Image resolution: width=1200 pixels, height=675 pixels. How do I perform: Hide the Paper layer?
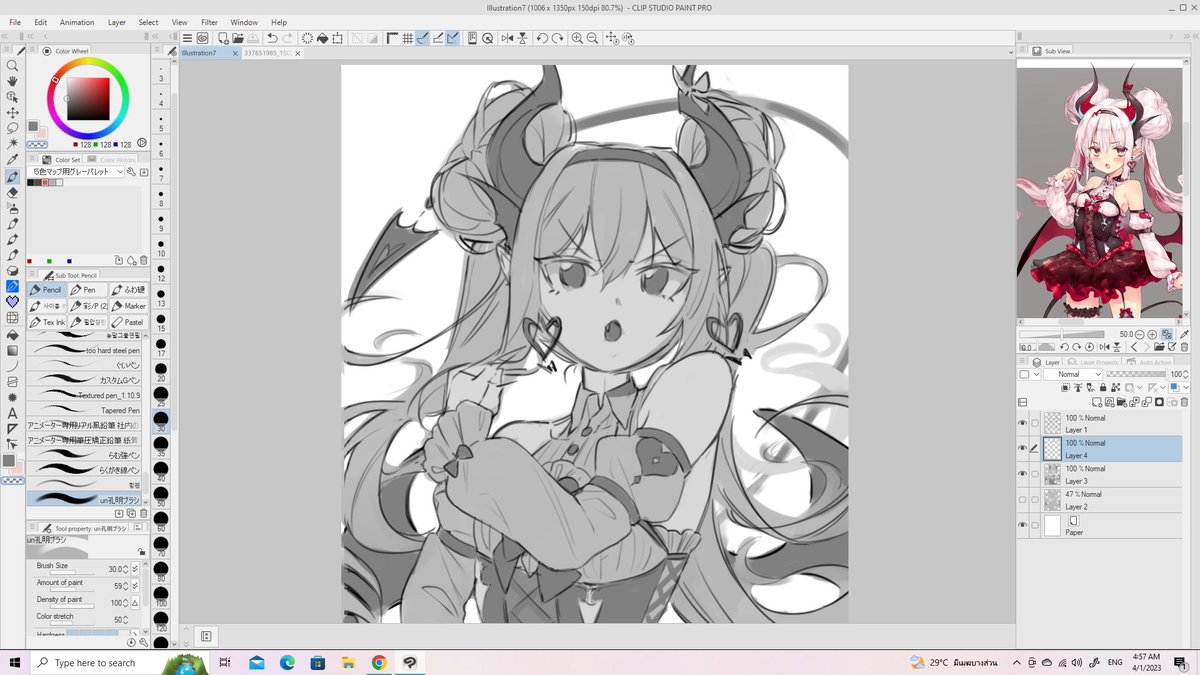[x=1024, y=523]
